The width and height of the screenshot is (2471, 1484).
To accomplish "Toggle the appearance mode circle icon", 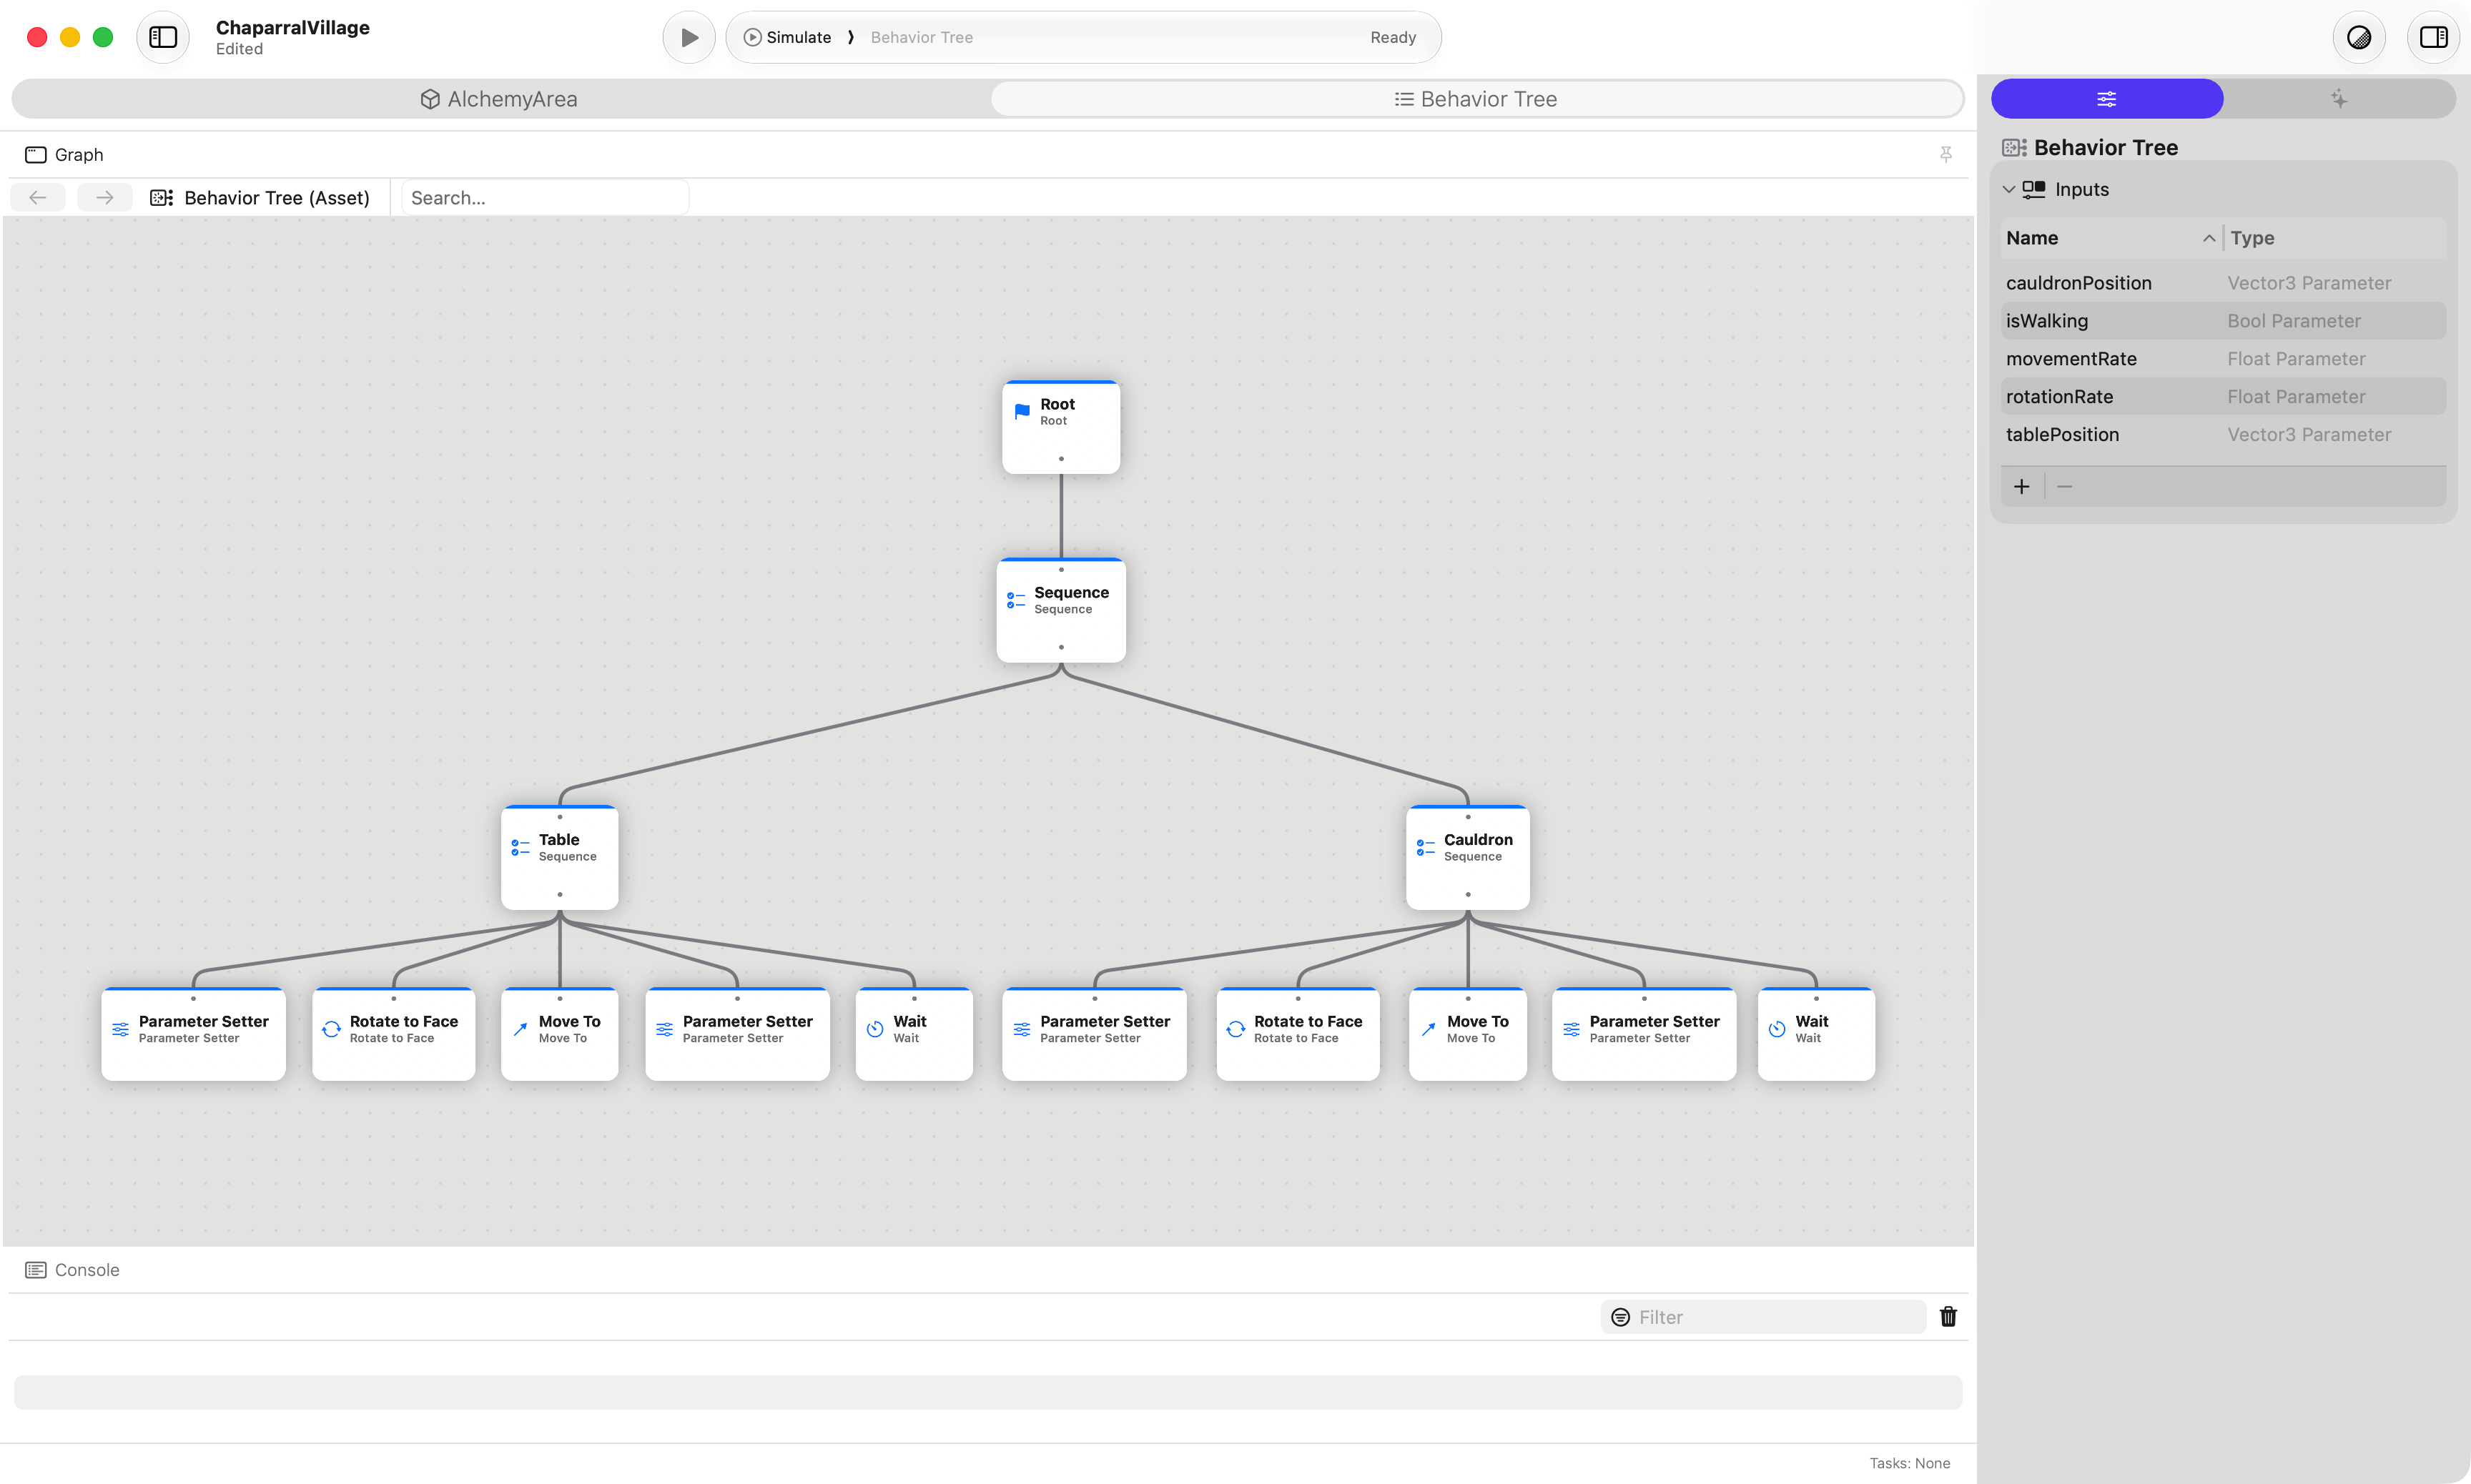I will click(2358, 37).
